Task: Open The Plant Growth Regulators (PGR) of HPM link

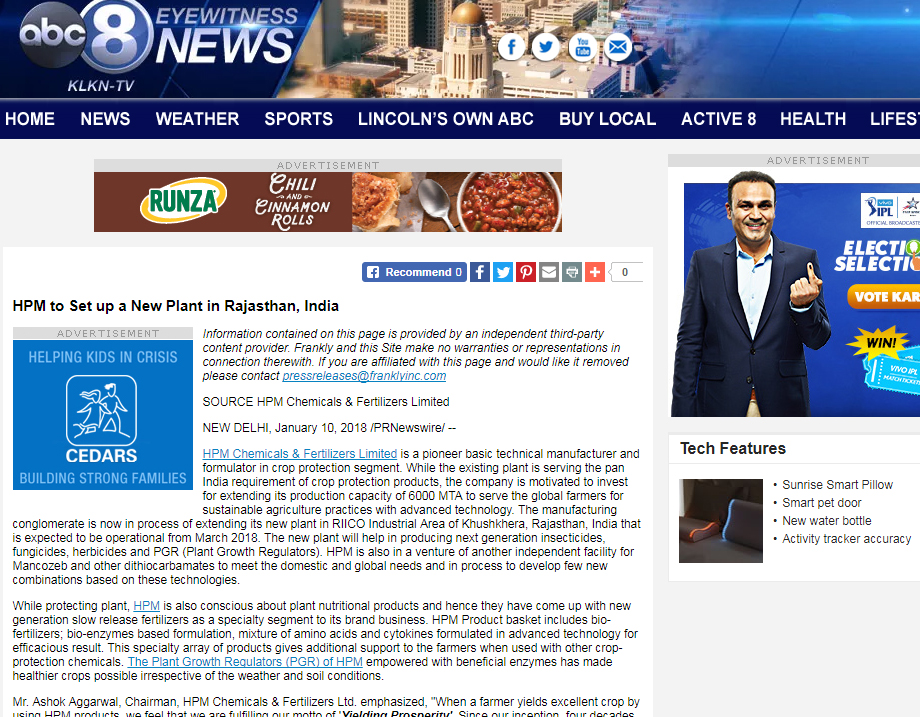Action: coord(245,662)
